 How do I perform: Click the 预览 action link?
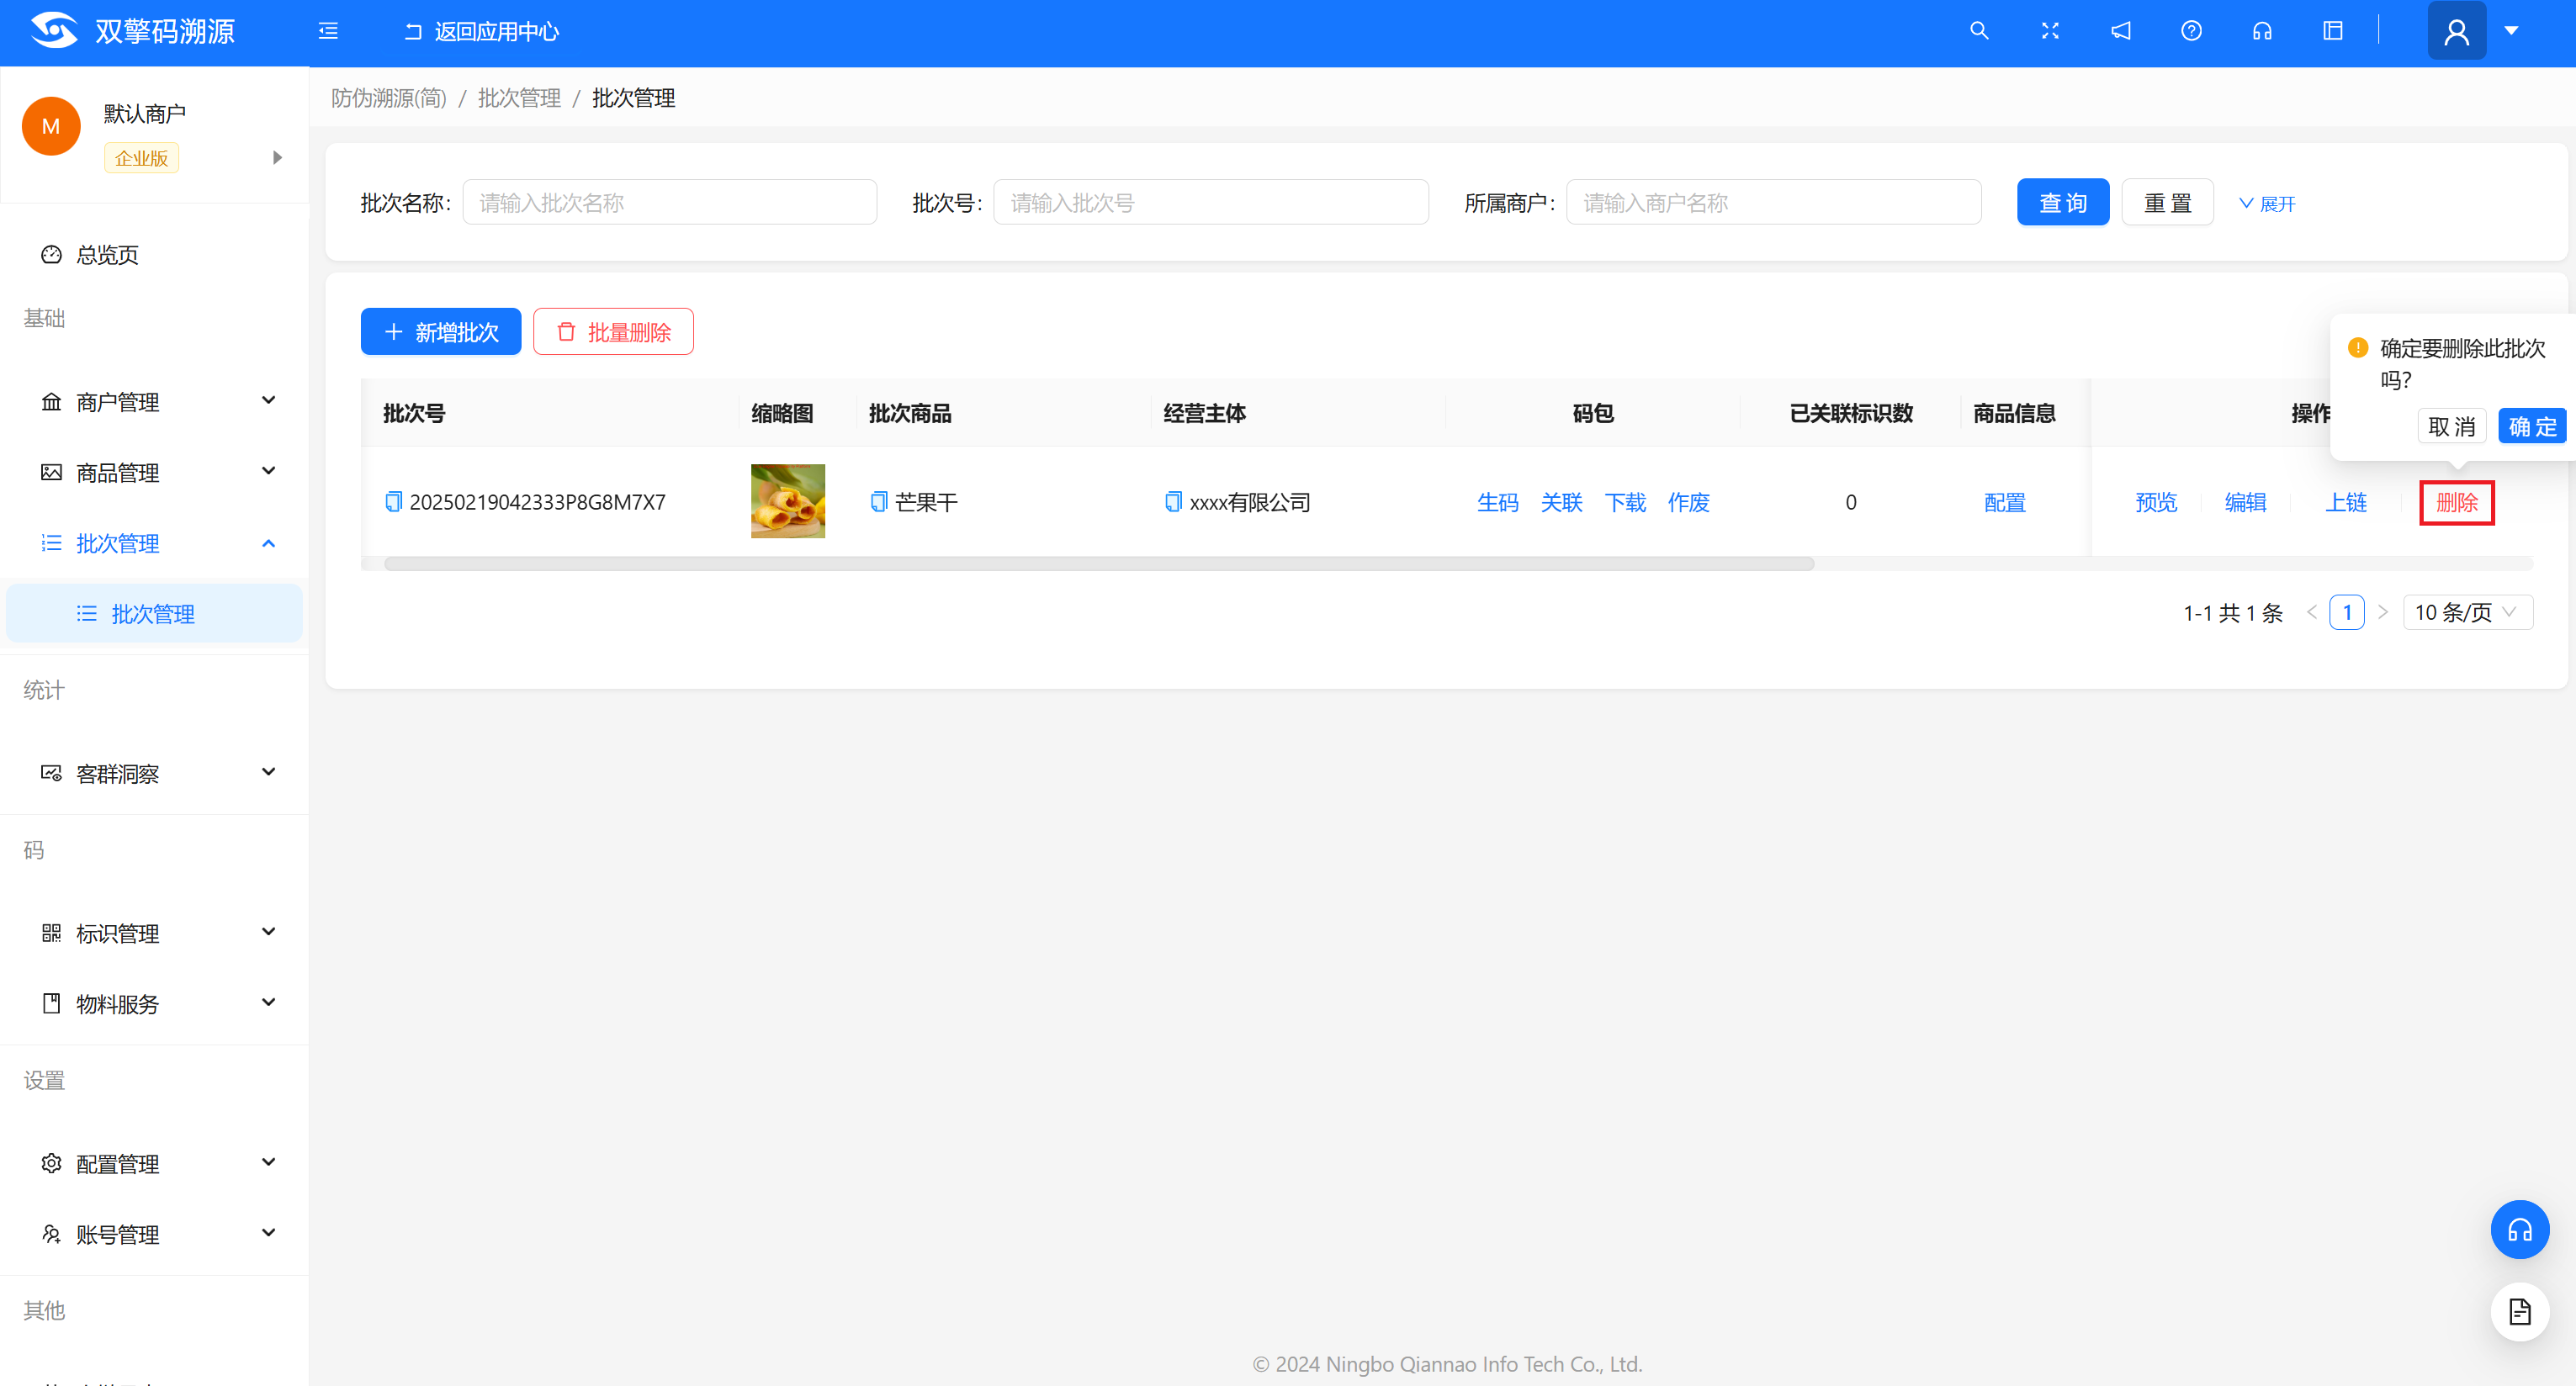click(x=2156, y=502)
